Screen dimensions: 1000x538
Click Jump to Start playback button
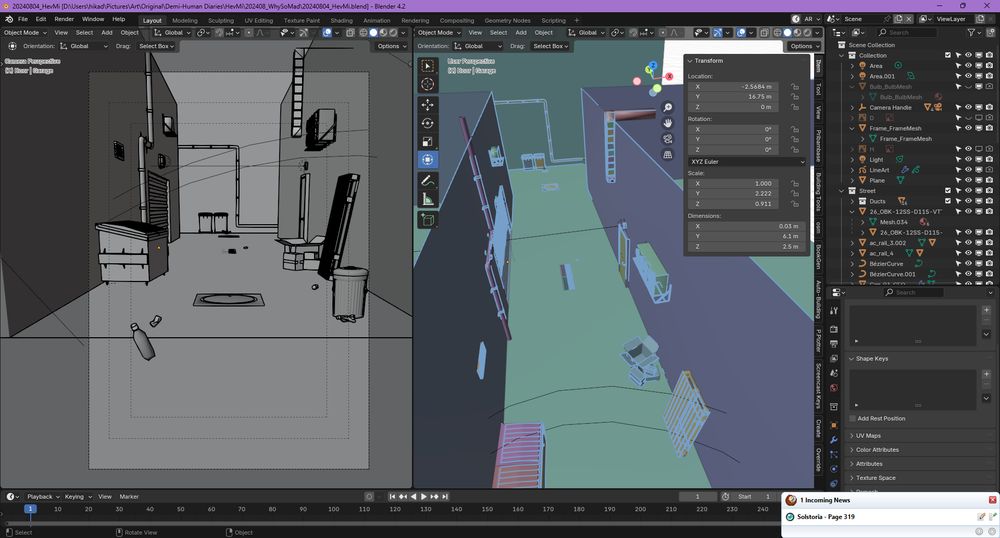(x=392, y=497)
